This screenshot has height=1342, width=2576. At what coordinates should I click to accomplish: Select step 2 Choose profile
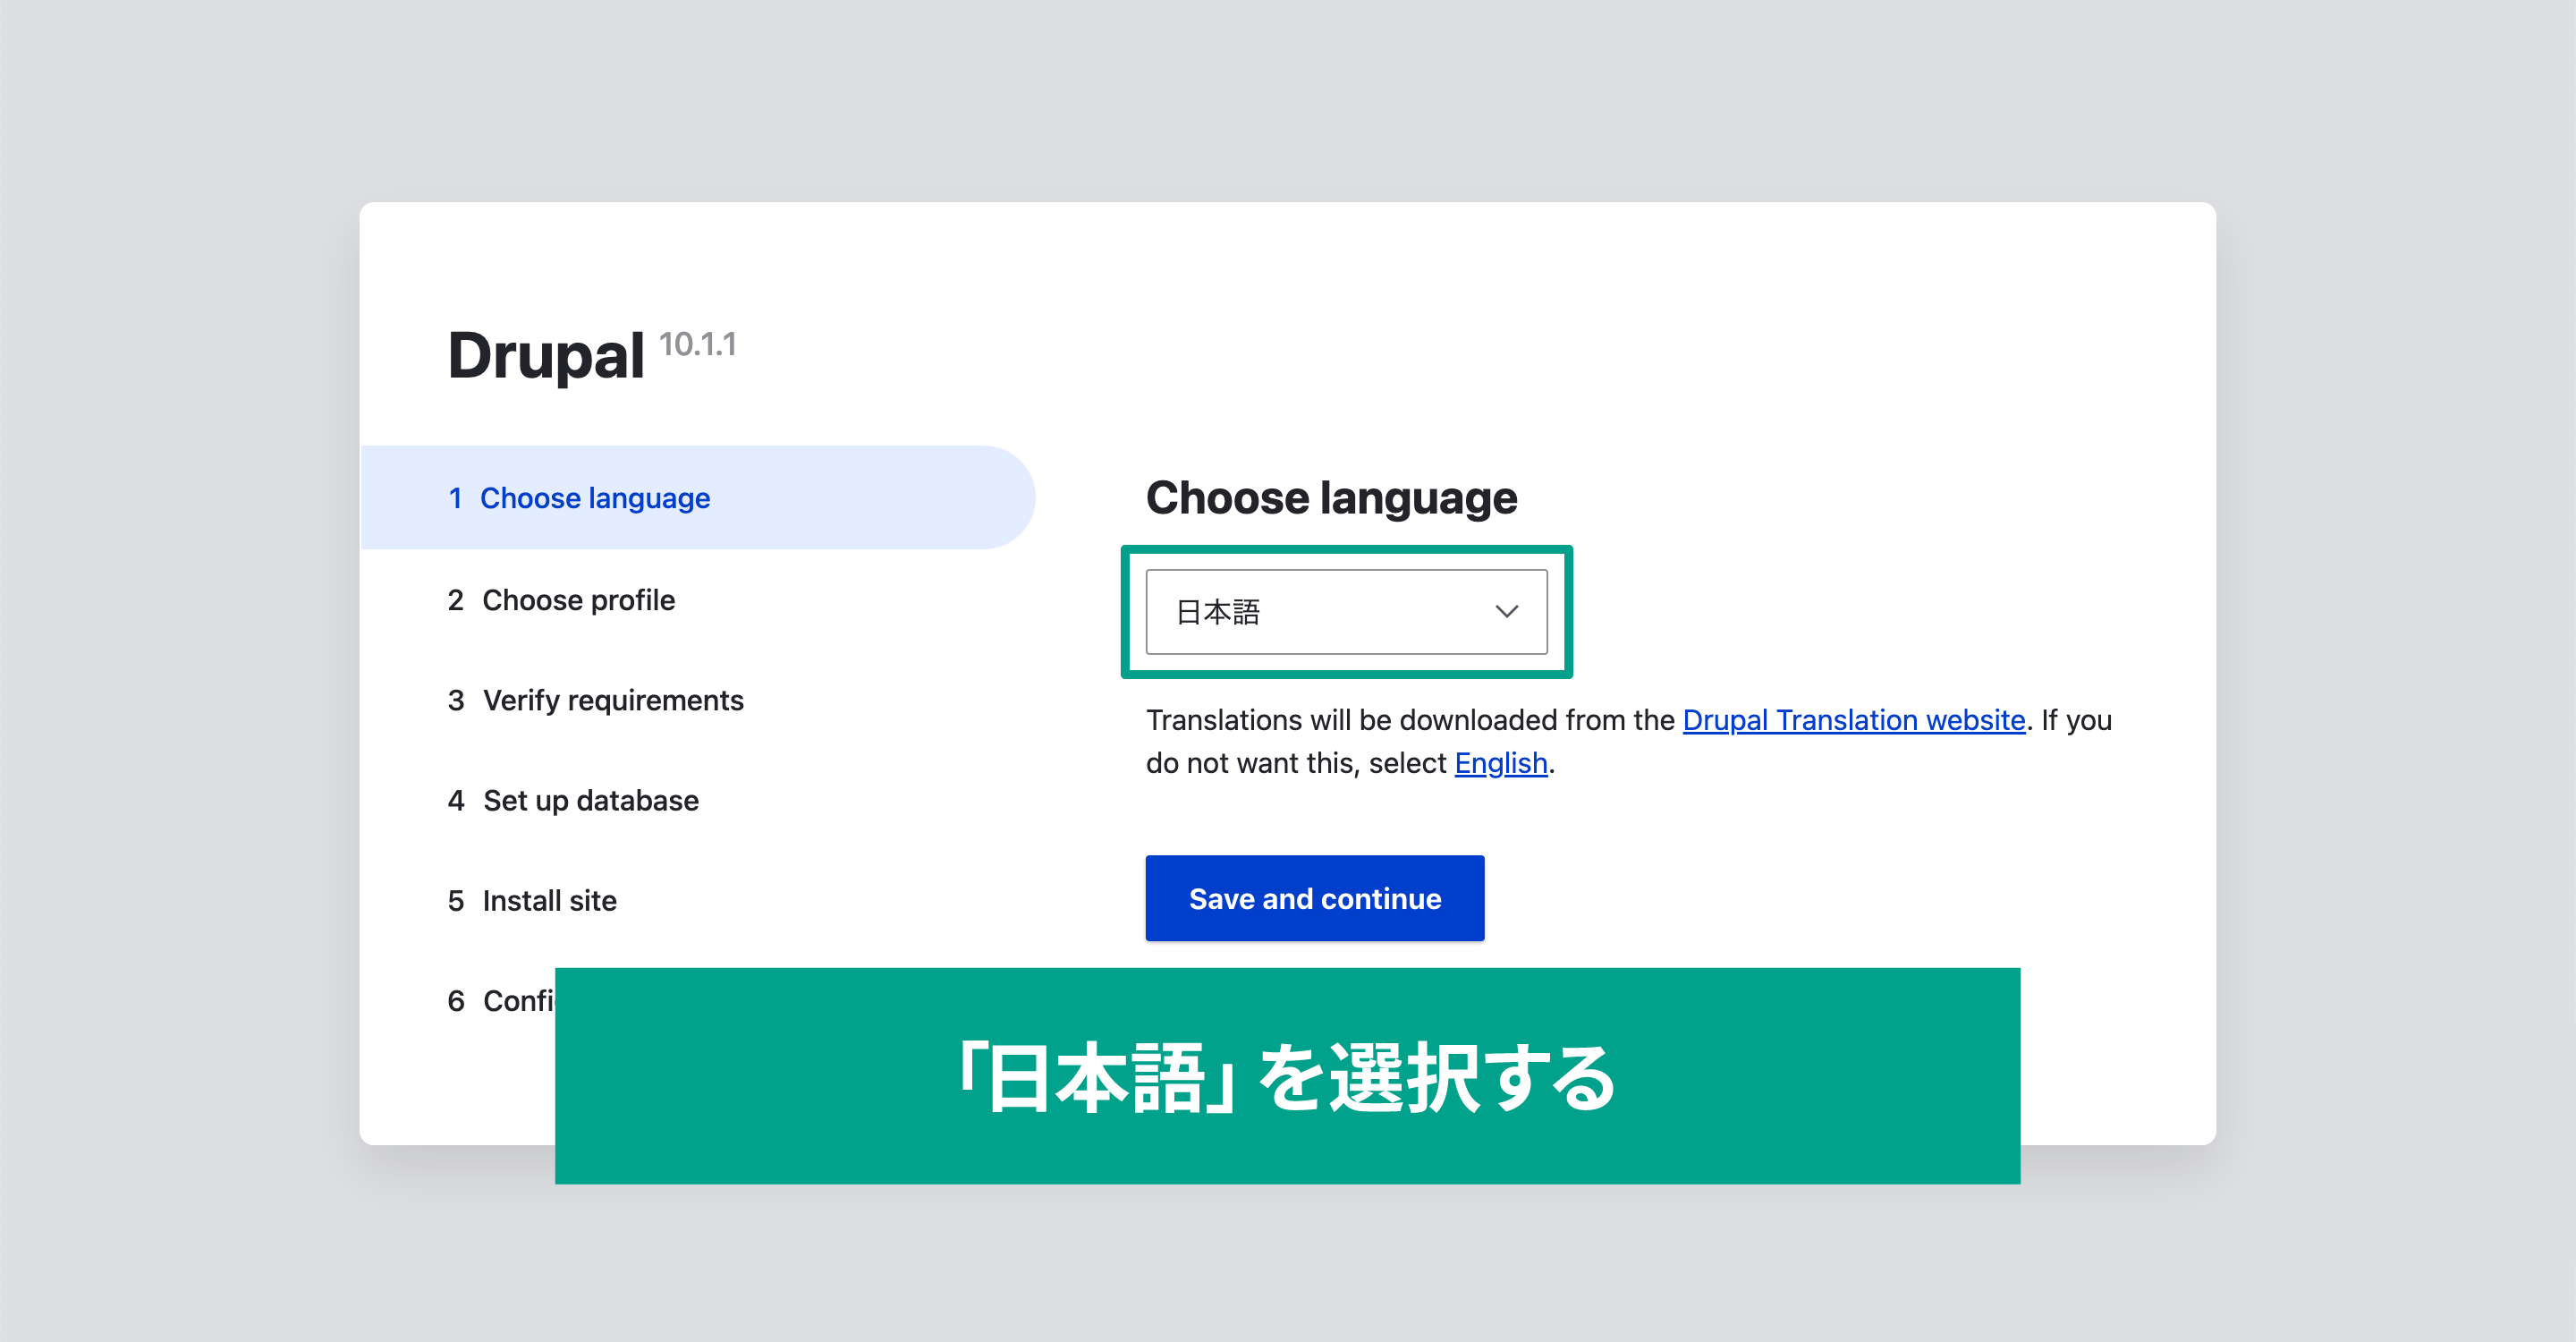pos(576,599)
